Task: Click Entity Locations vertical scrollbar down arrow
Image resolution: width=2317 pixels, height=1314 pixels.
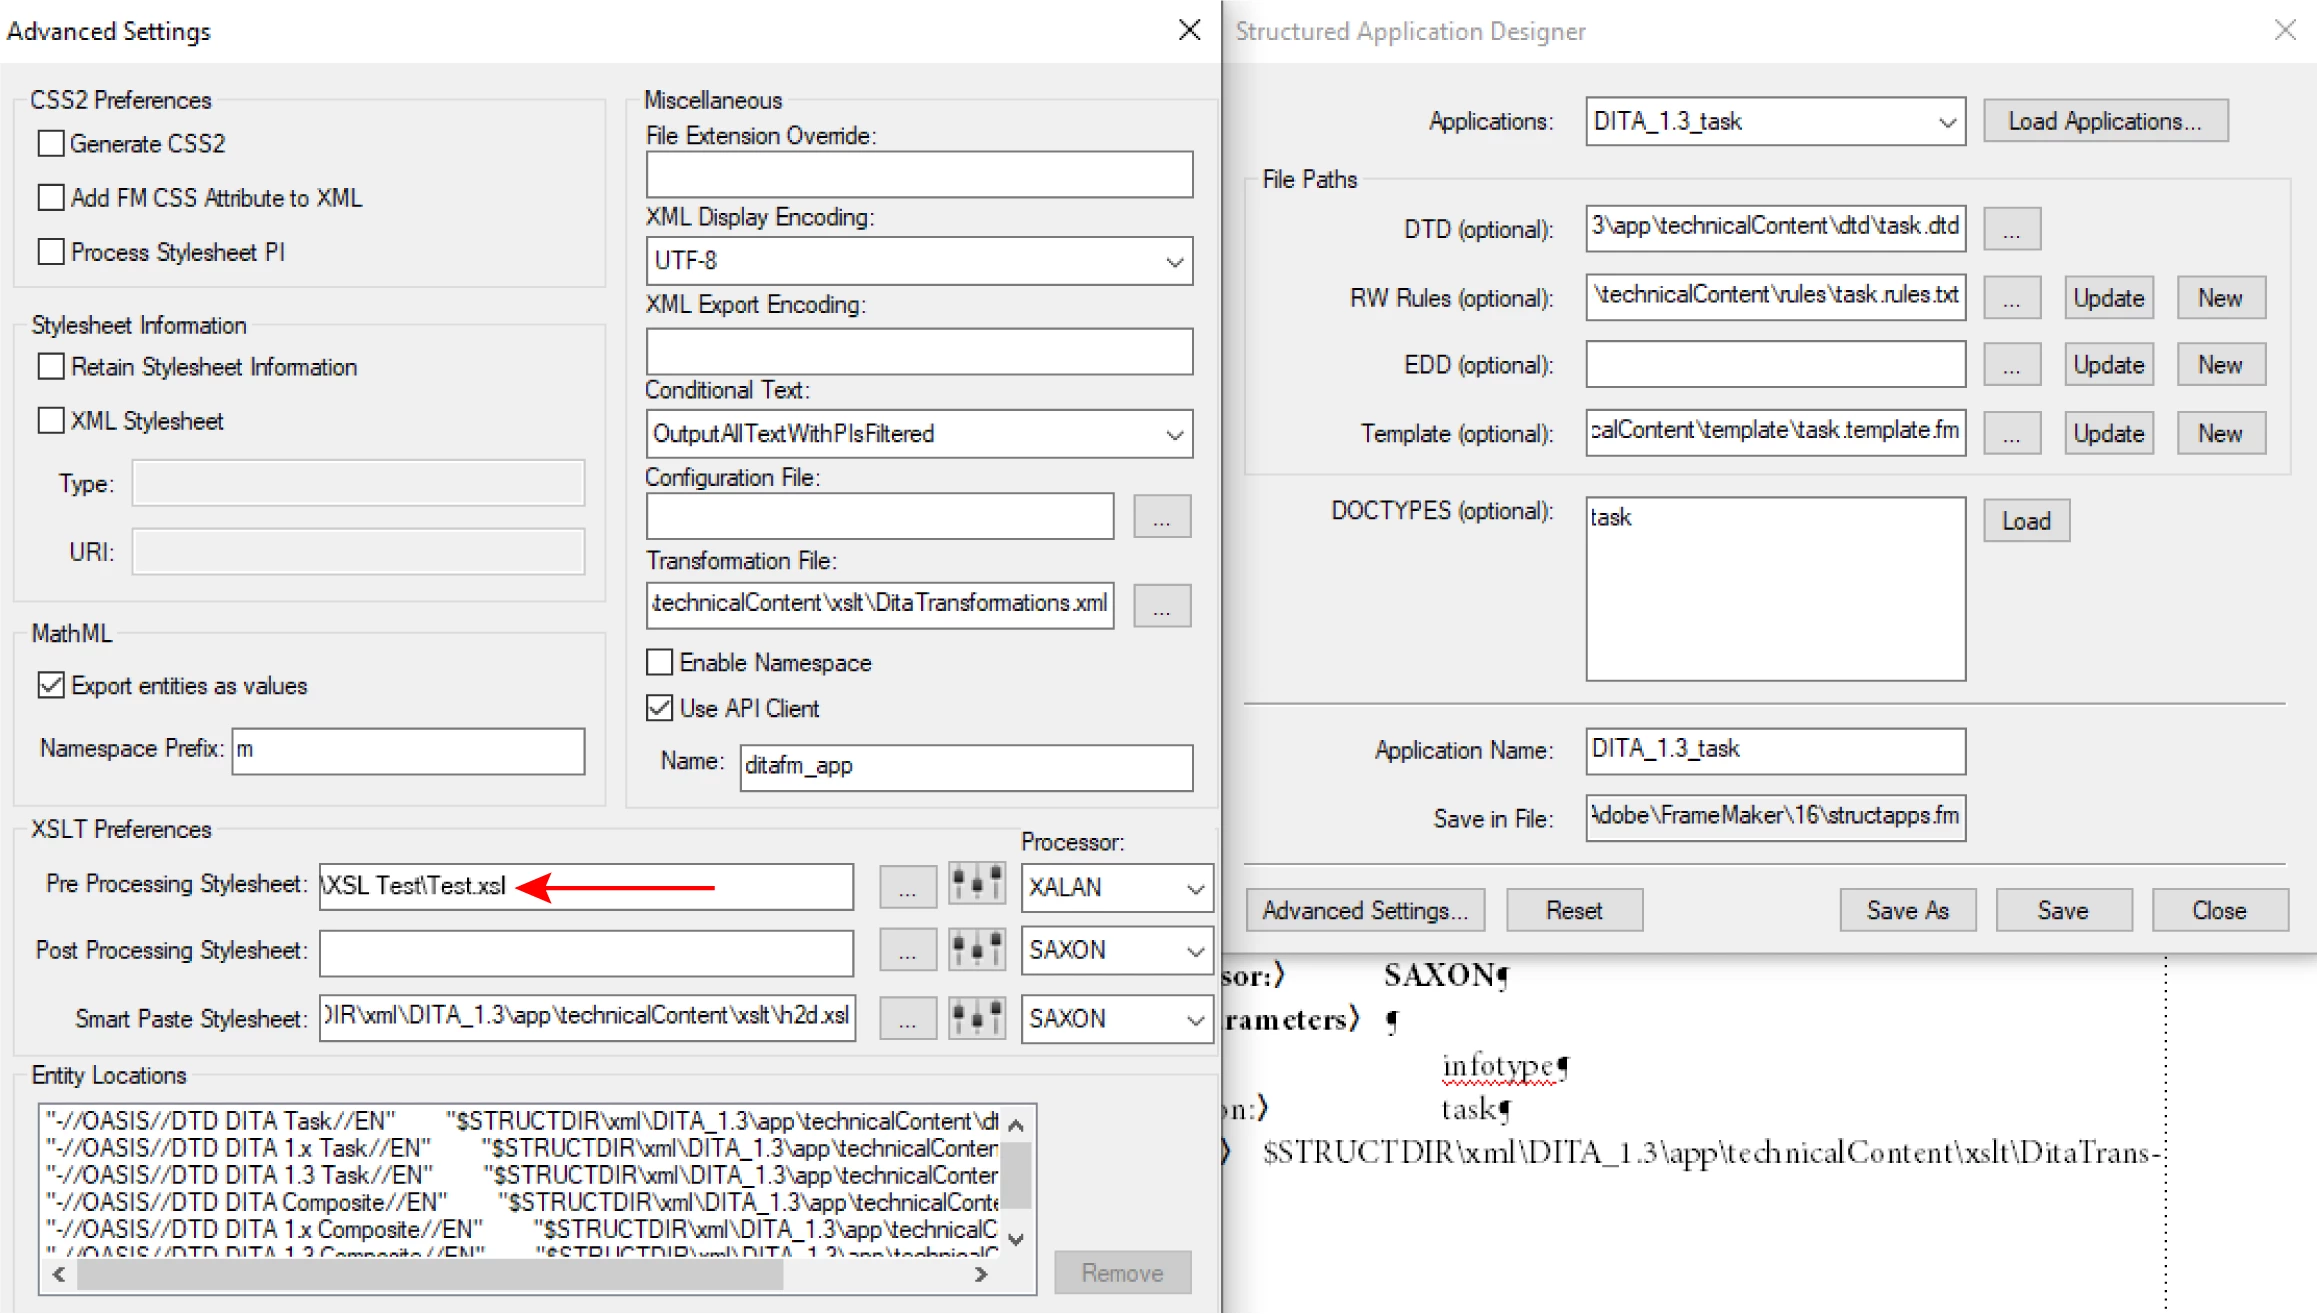Action: click(x=1016, y=1239)
